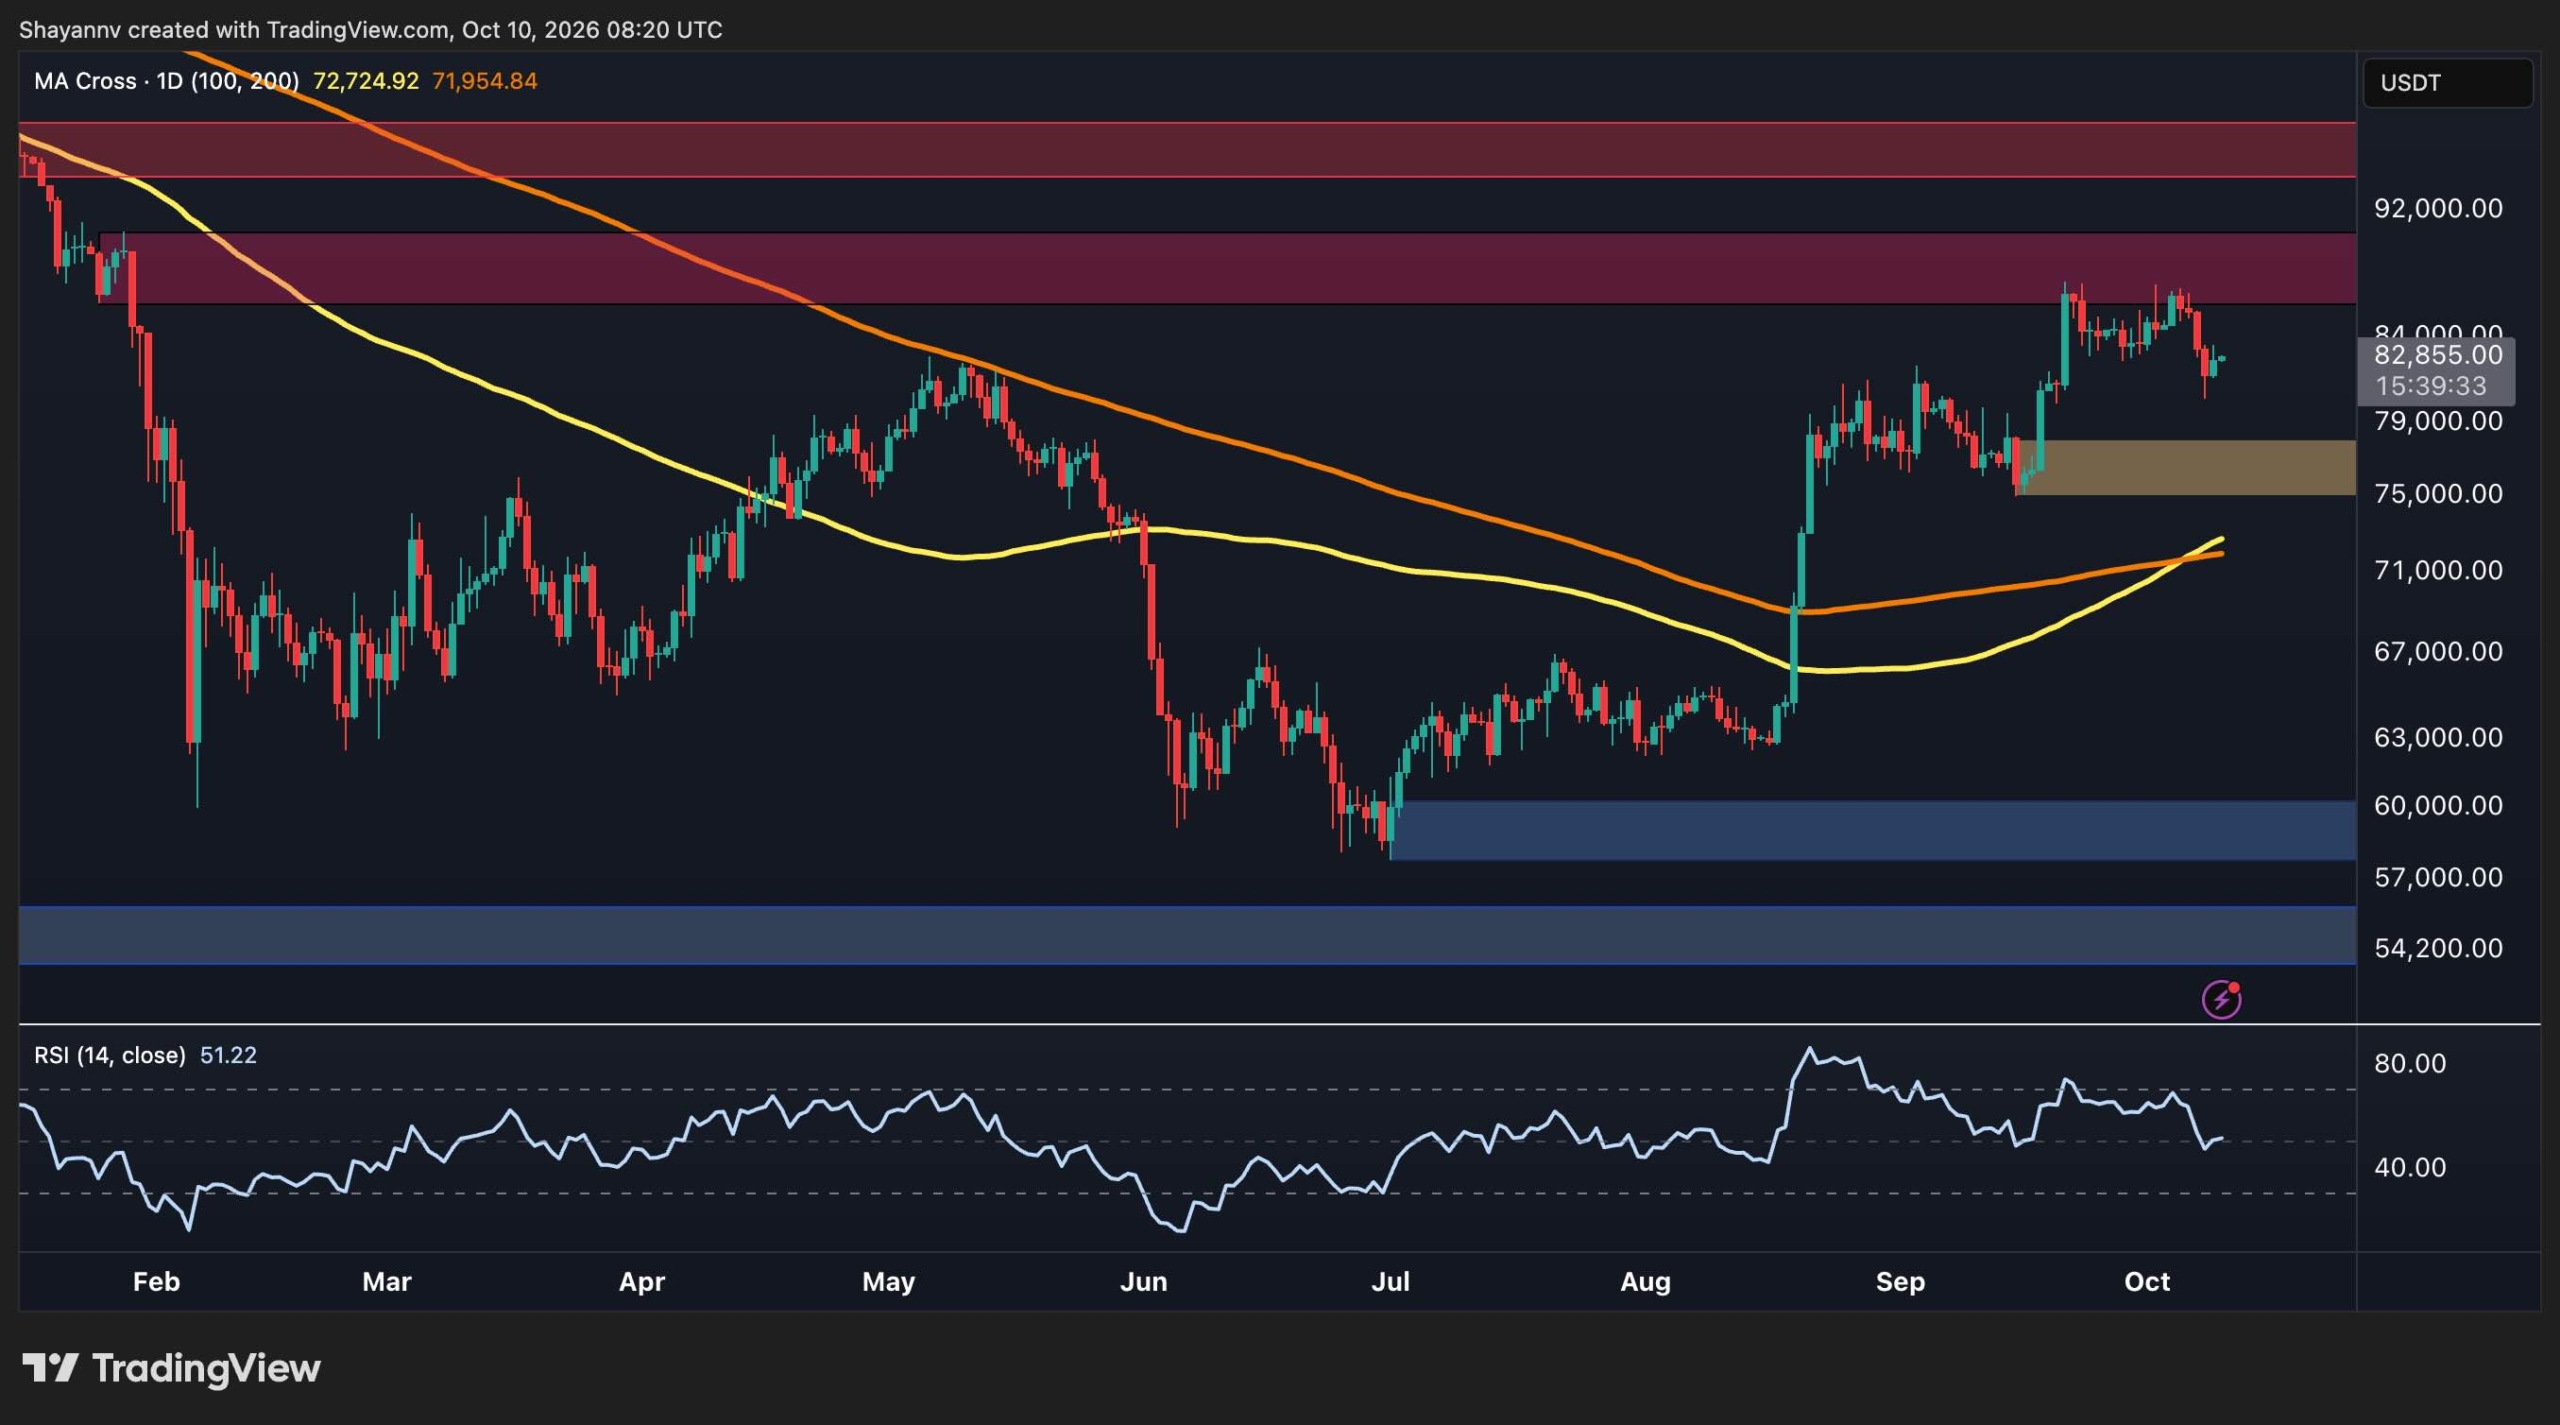Click the Jul label on time axis
2560x1425 pixels.
pos(1390,1282)
